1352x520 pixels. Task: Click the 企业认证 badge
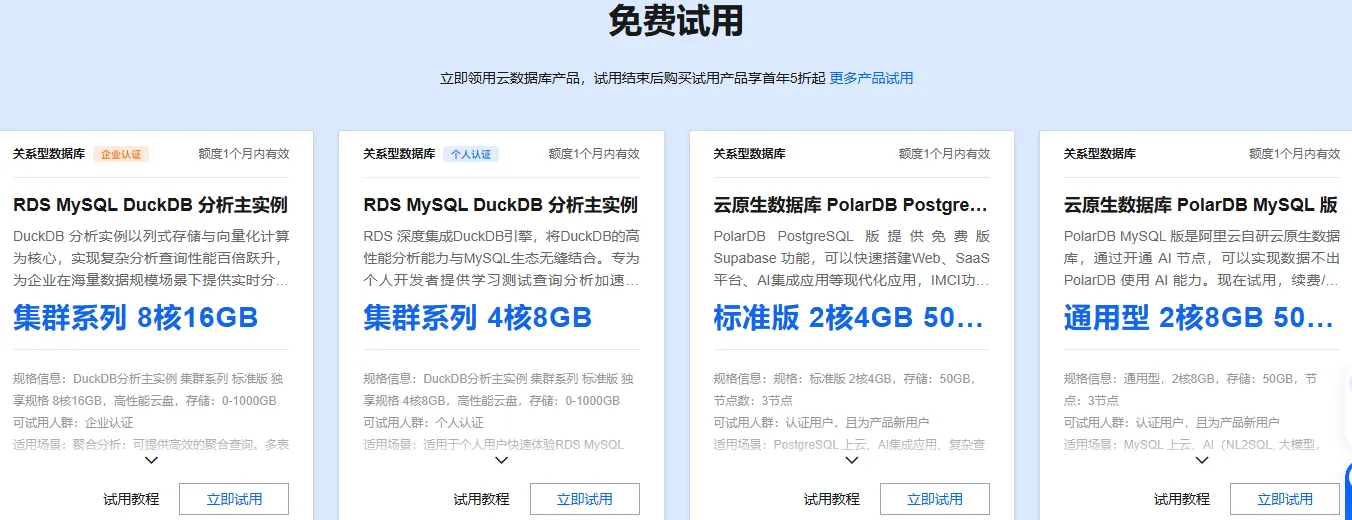coord(121,154)
